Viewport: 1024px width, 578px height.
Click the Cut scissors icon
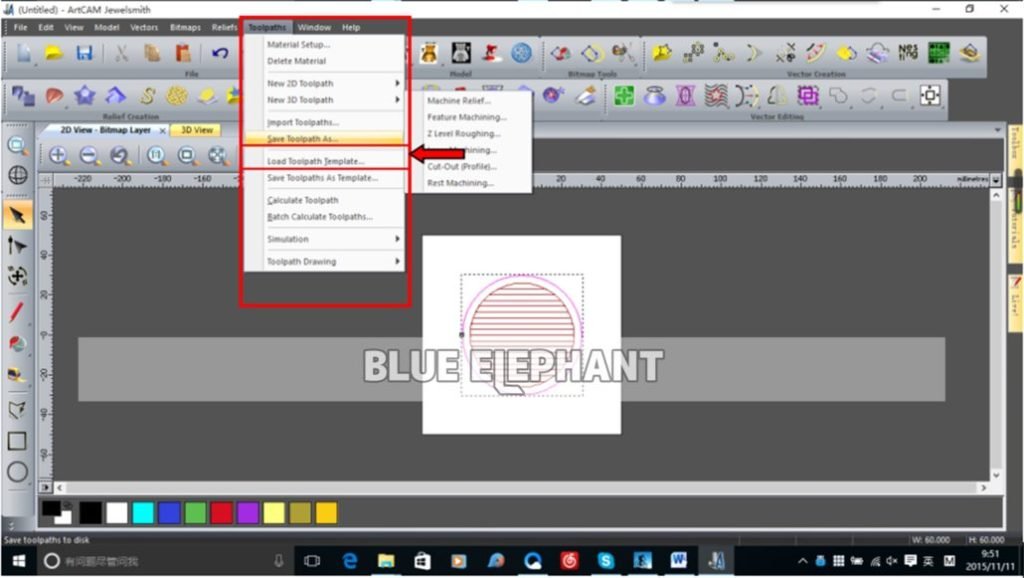(121, 54)
